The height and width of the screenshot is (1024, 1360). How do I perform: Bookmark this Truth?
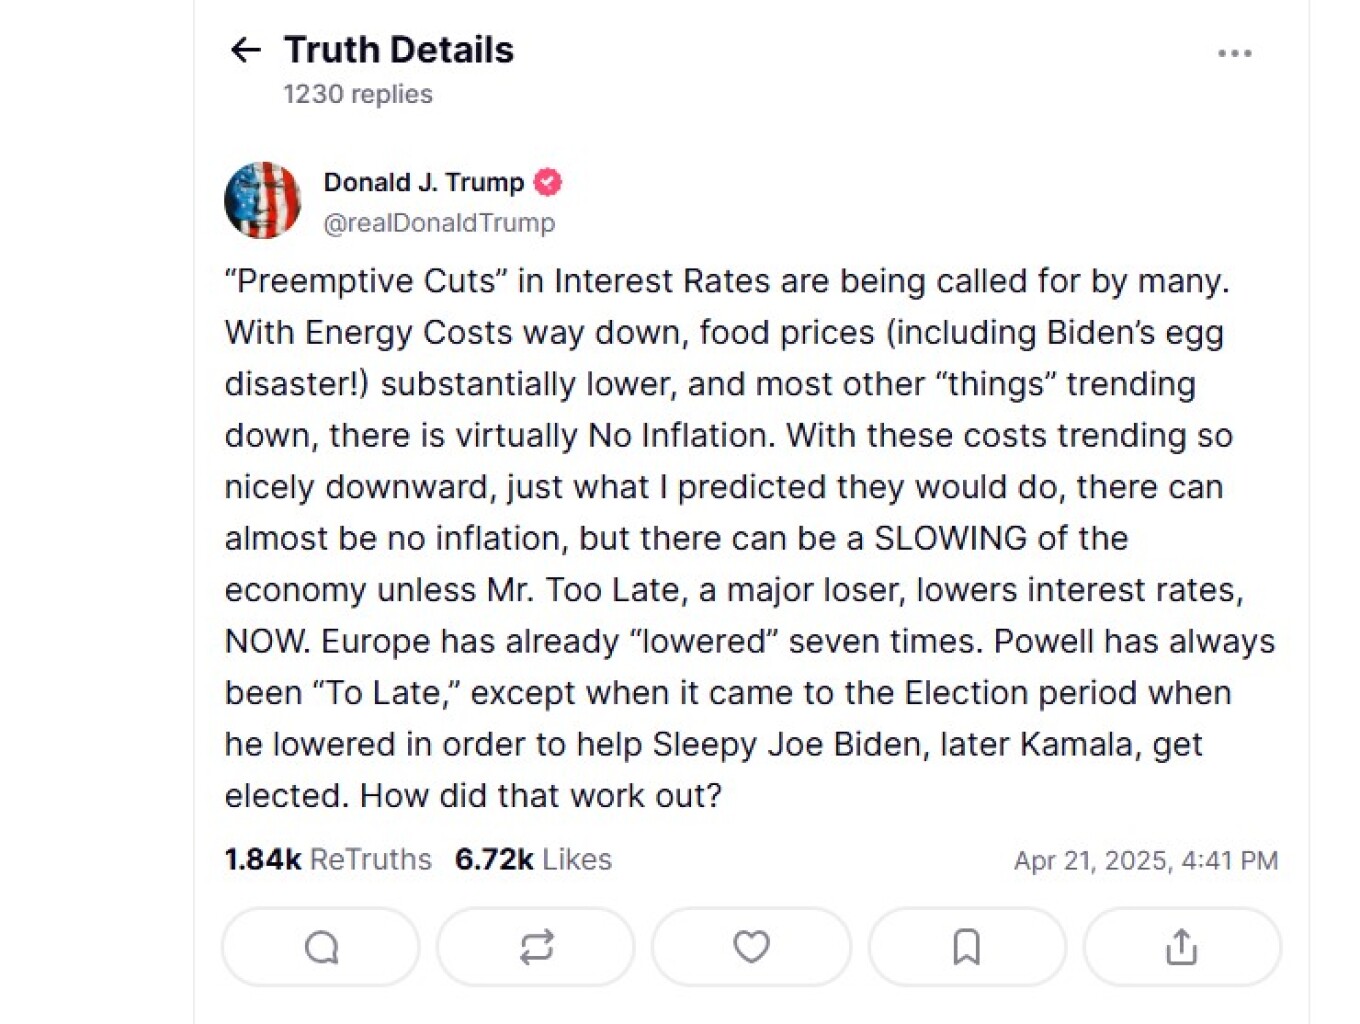coord(966,947)
